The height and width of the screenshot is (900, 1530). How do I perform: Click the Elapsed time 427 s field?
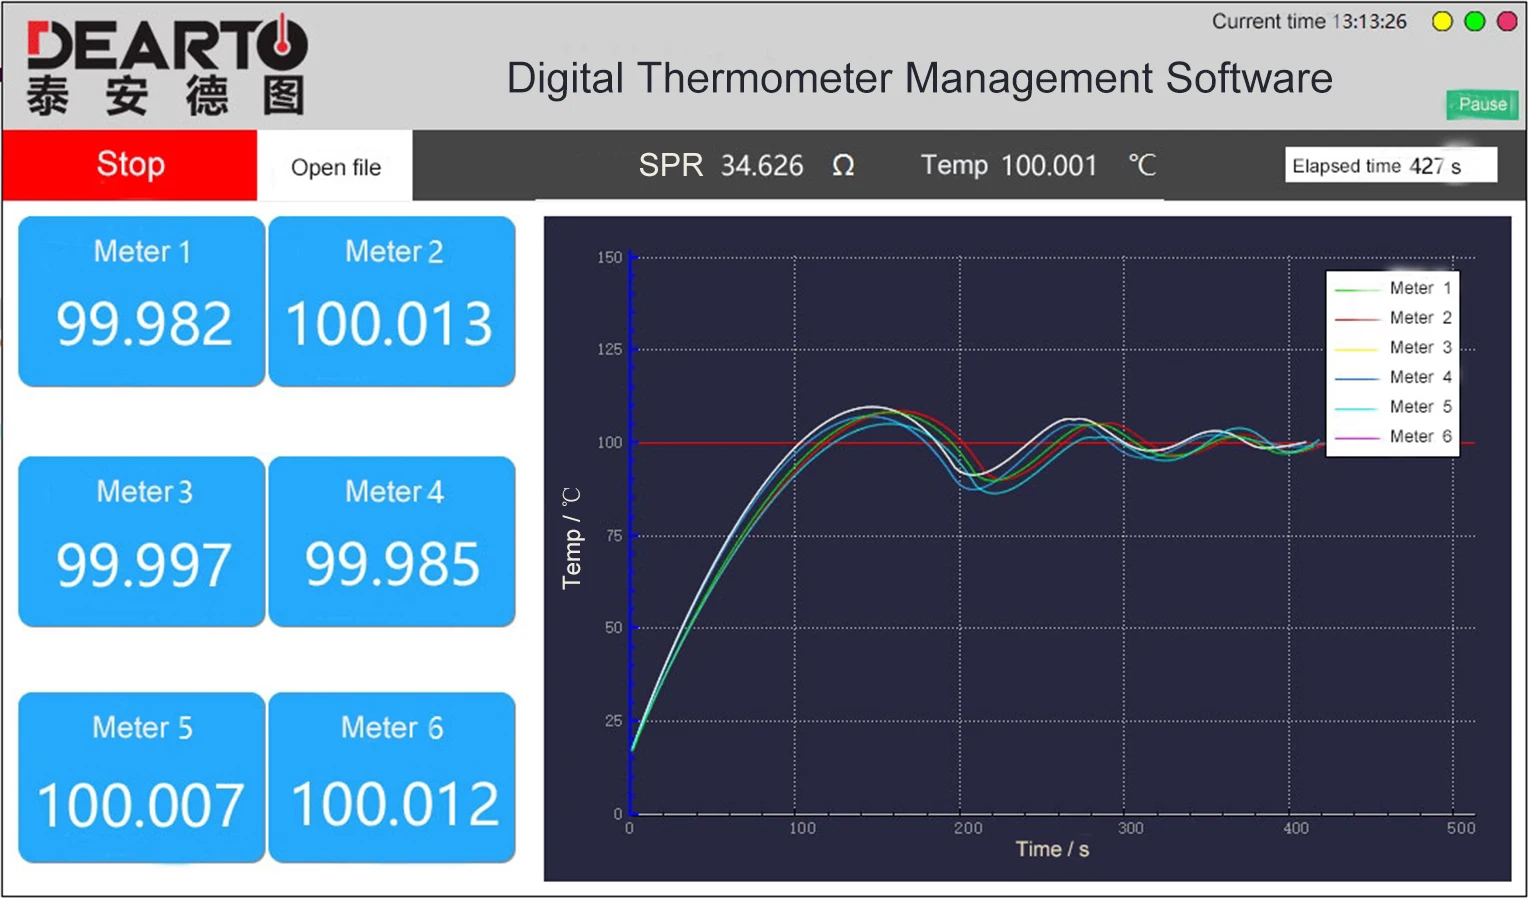[1390, 165]
